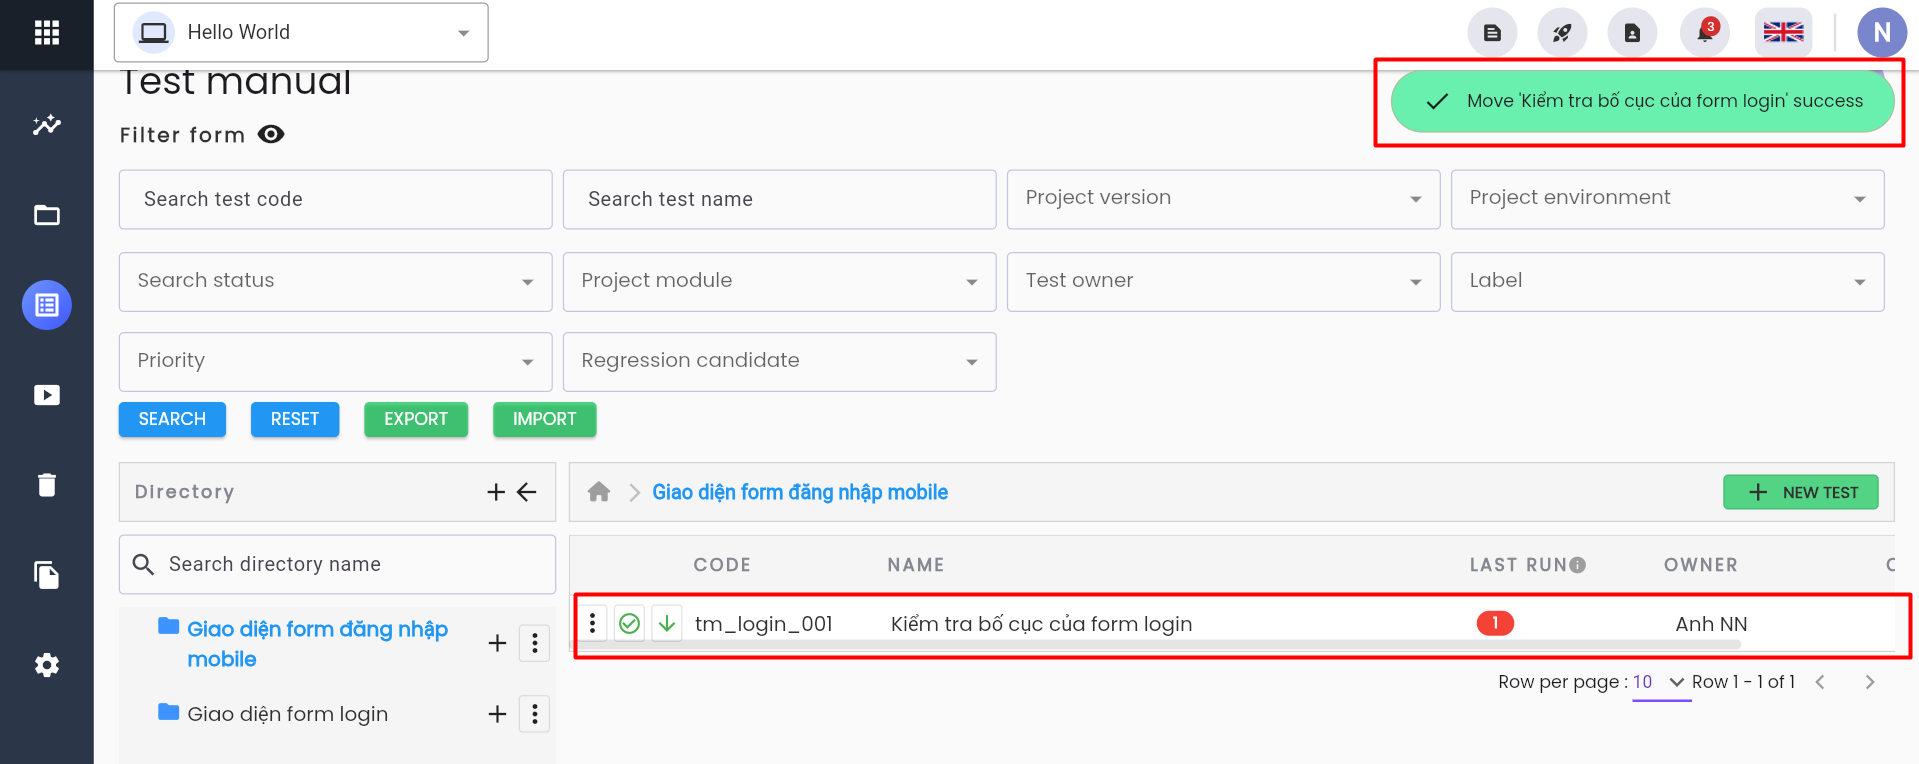Open the video play sidebar icon

point(46,395)
